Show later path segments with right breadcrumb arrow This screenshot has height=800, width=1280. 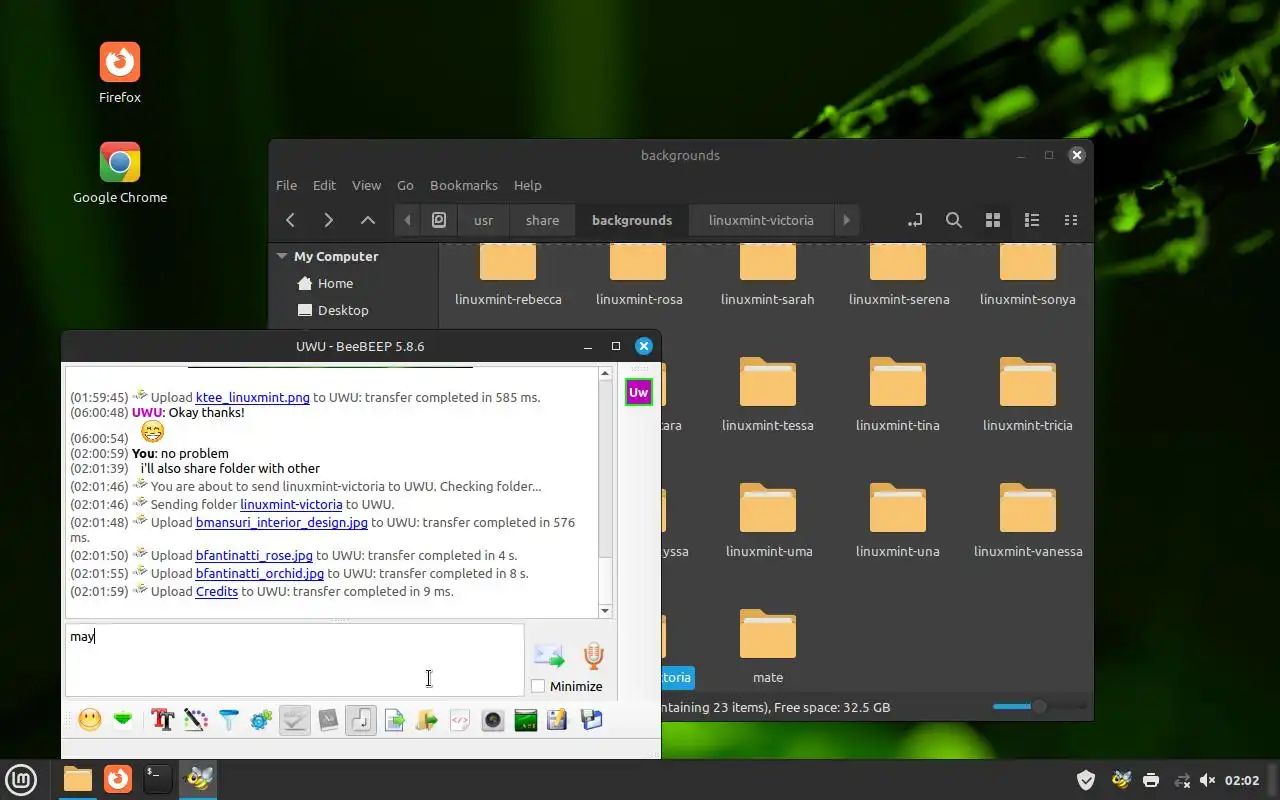[847, 220]
